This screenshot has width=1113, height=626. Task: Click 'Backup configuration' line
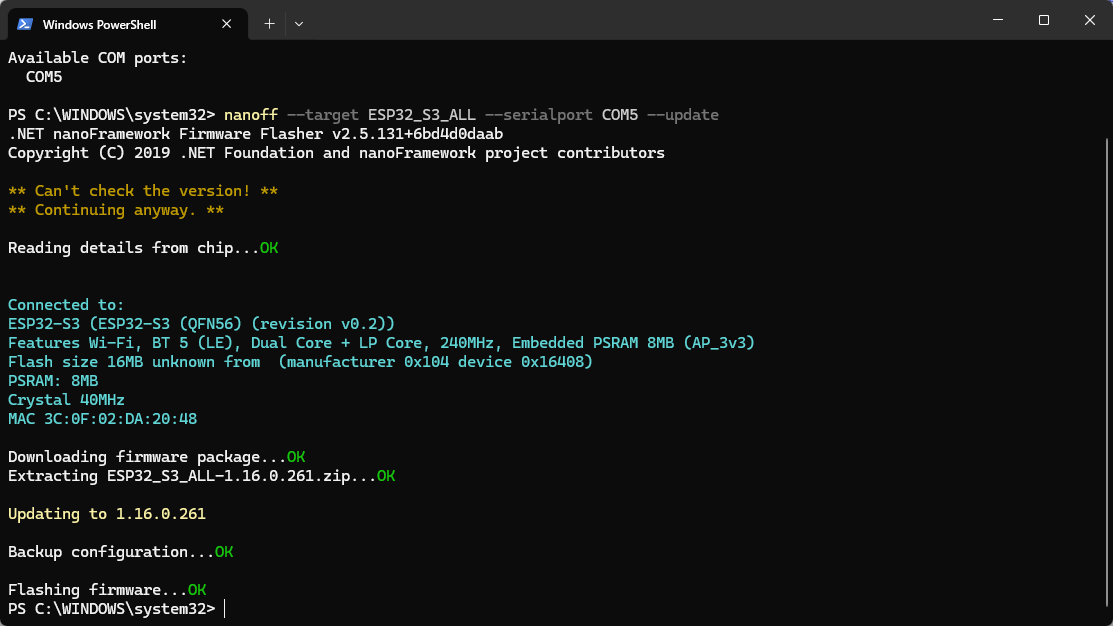click(120, 552)
